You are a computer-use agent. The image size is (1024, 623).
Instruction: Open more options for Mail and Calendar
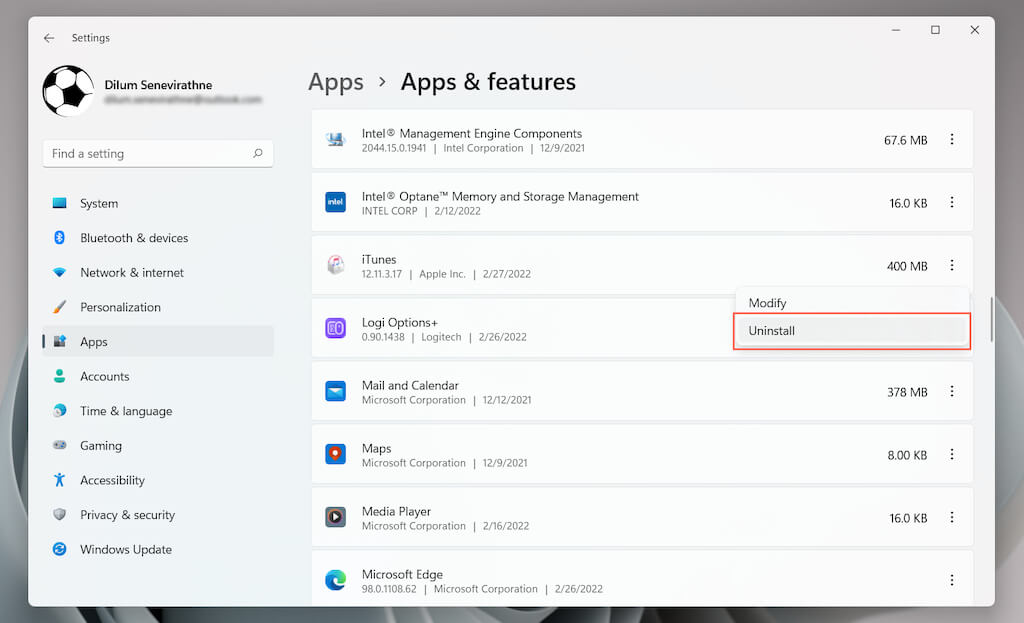(x=952, y=392)
